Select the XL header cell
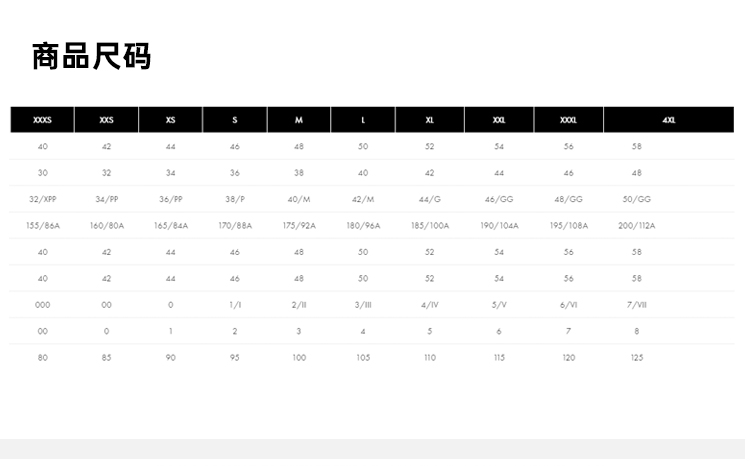750x466 pixels. pyautogui.click(x=430, y=120)
